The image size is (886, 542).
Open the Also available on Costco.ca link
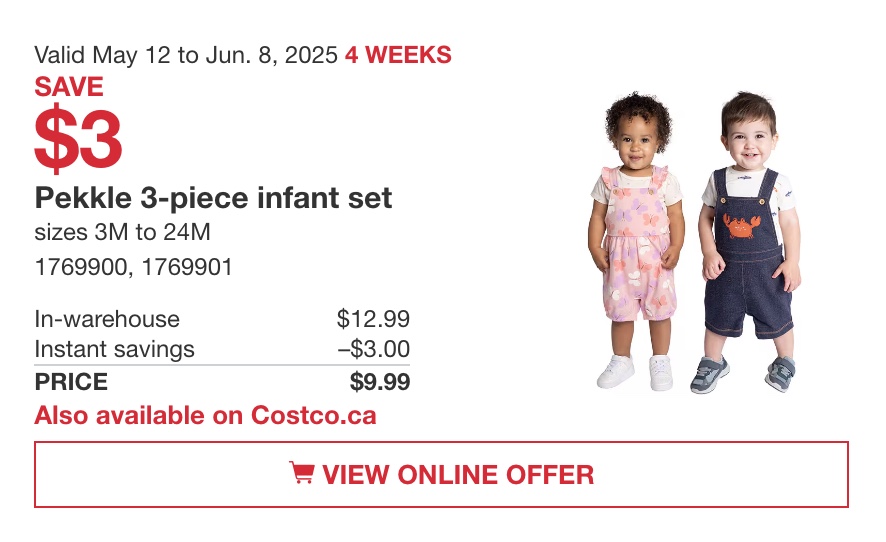coord(205,415)
